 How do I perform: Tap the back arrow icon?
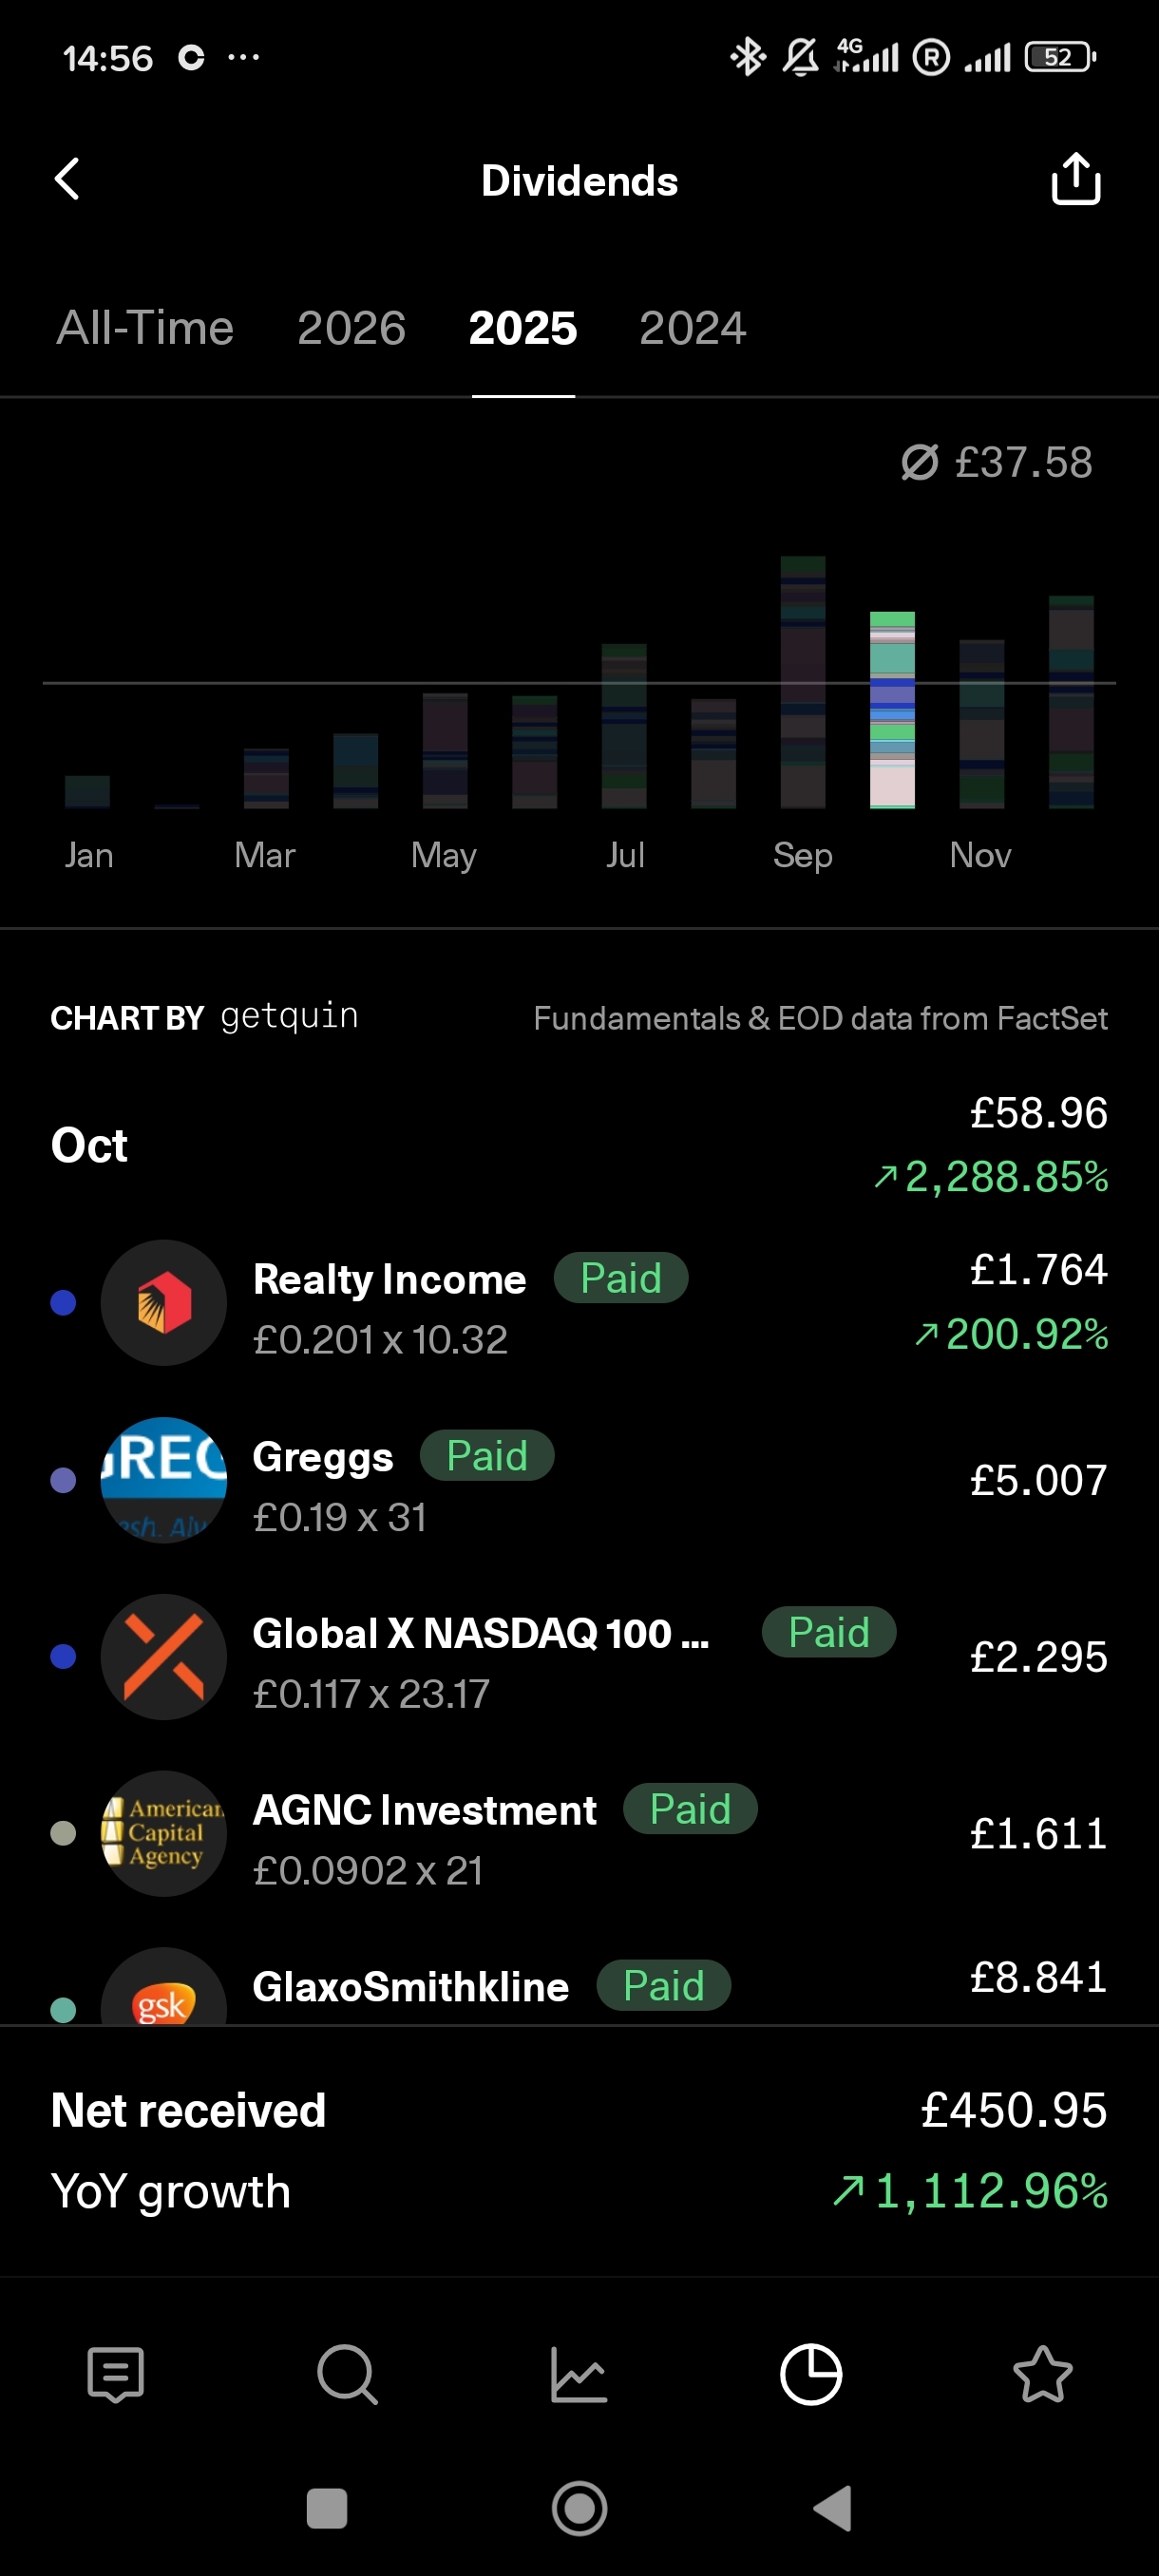coord(67,180)
